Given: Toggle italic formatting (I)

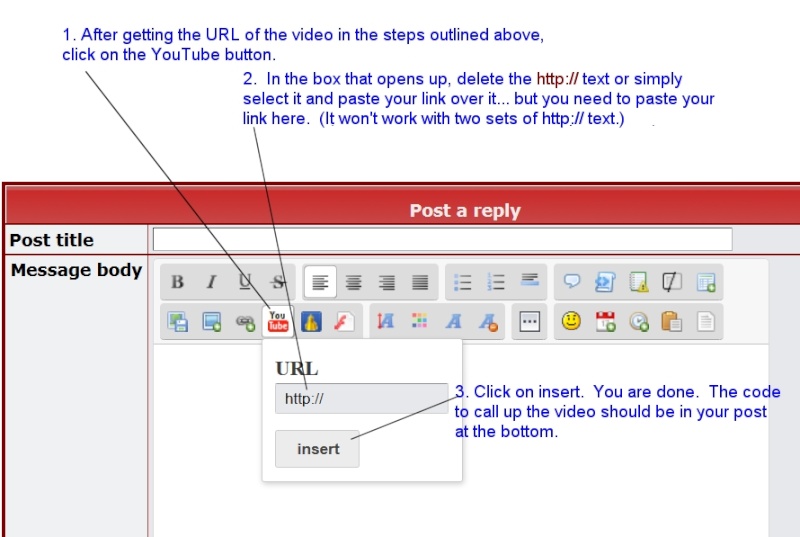Looking at the screenshot, I should click(x=211, y=282).
